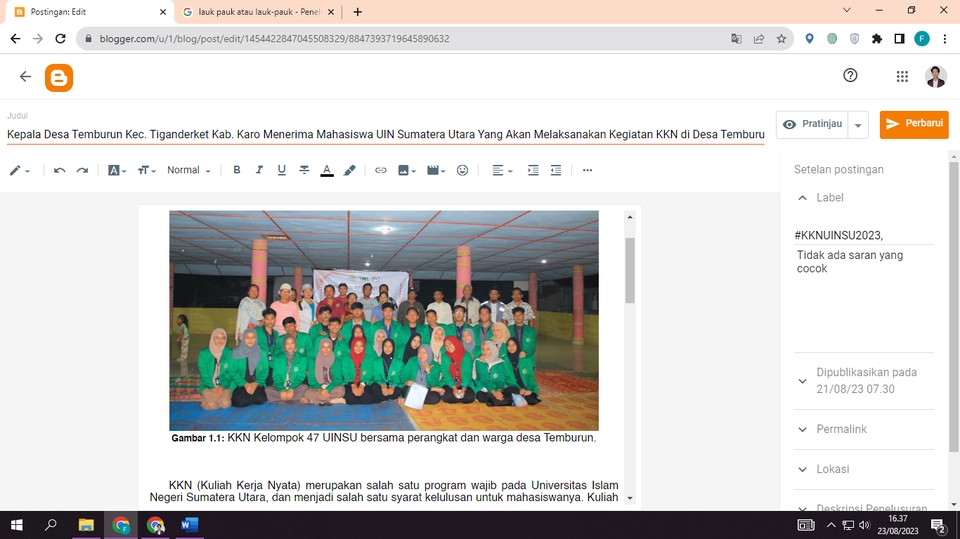This screenshot has width=960, height=539.
Task: Open the Normal paragraph style dropdown
Action: (189, 170)
